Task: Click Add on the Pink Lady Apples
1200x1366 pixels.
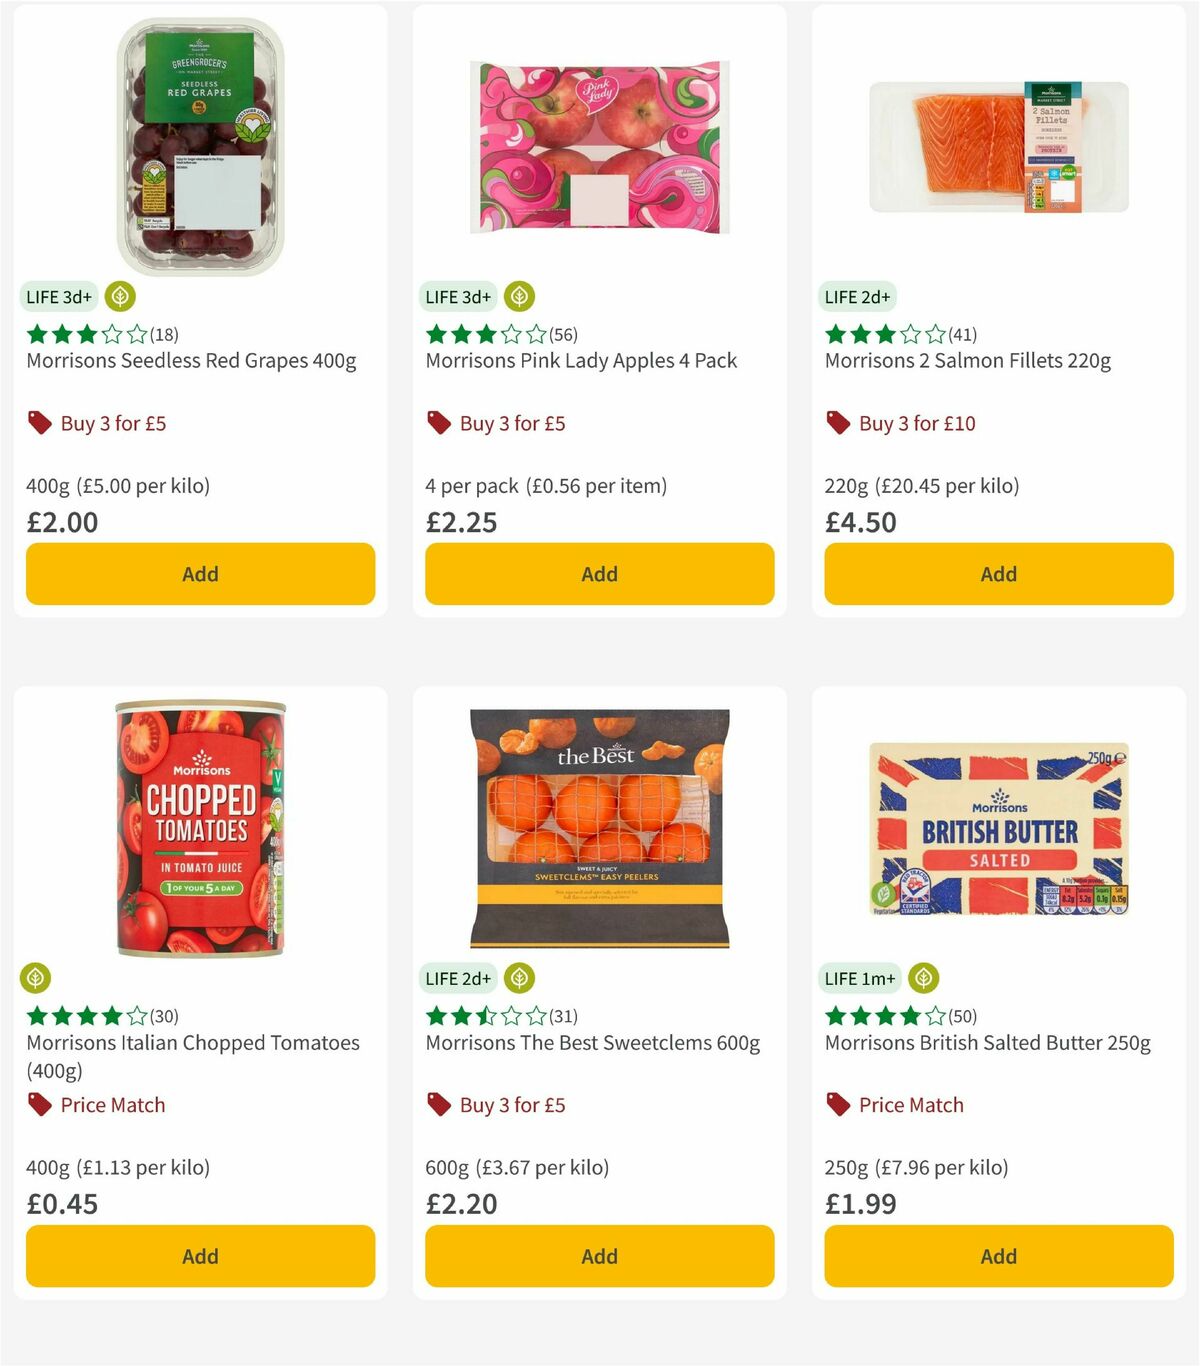Action: tap(599, 574)
